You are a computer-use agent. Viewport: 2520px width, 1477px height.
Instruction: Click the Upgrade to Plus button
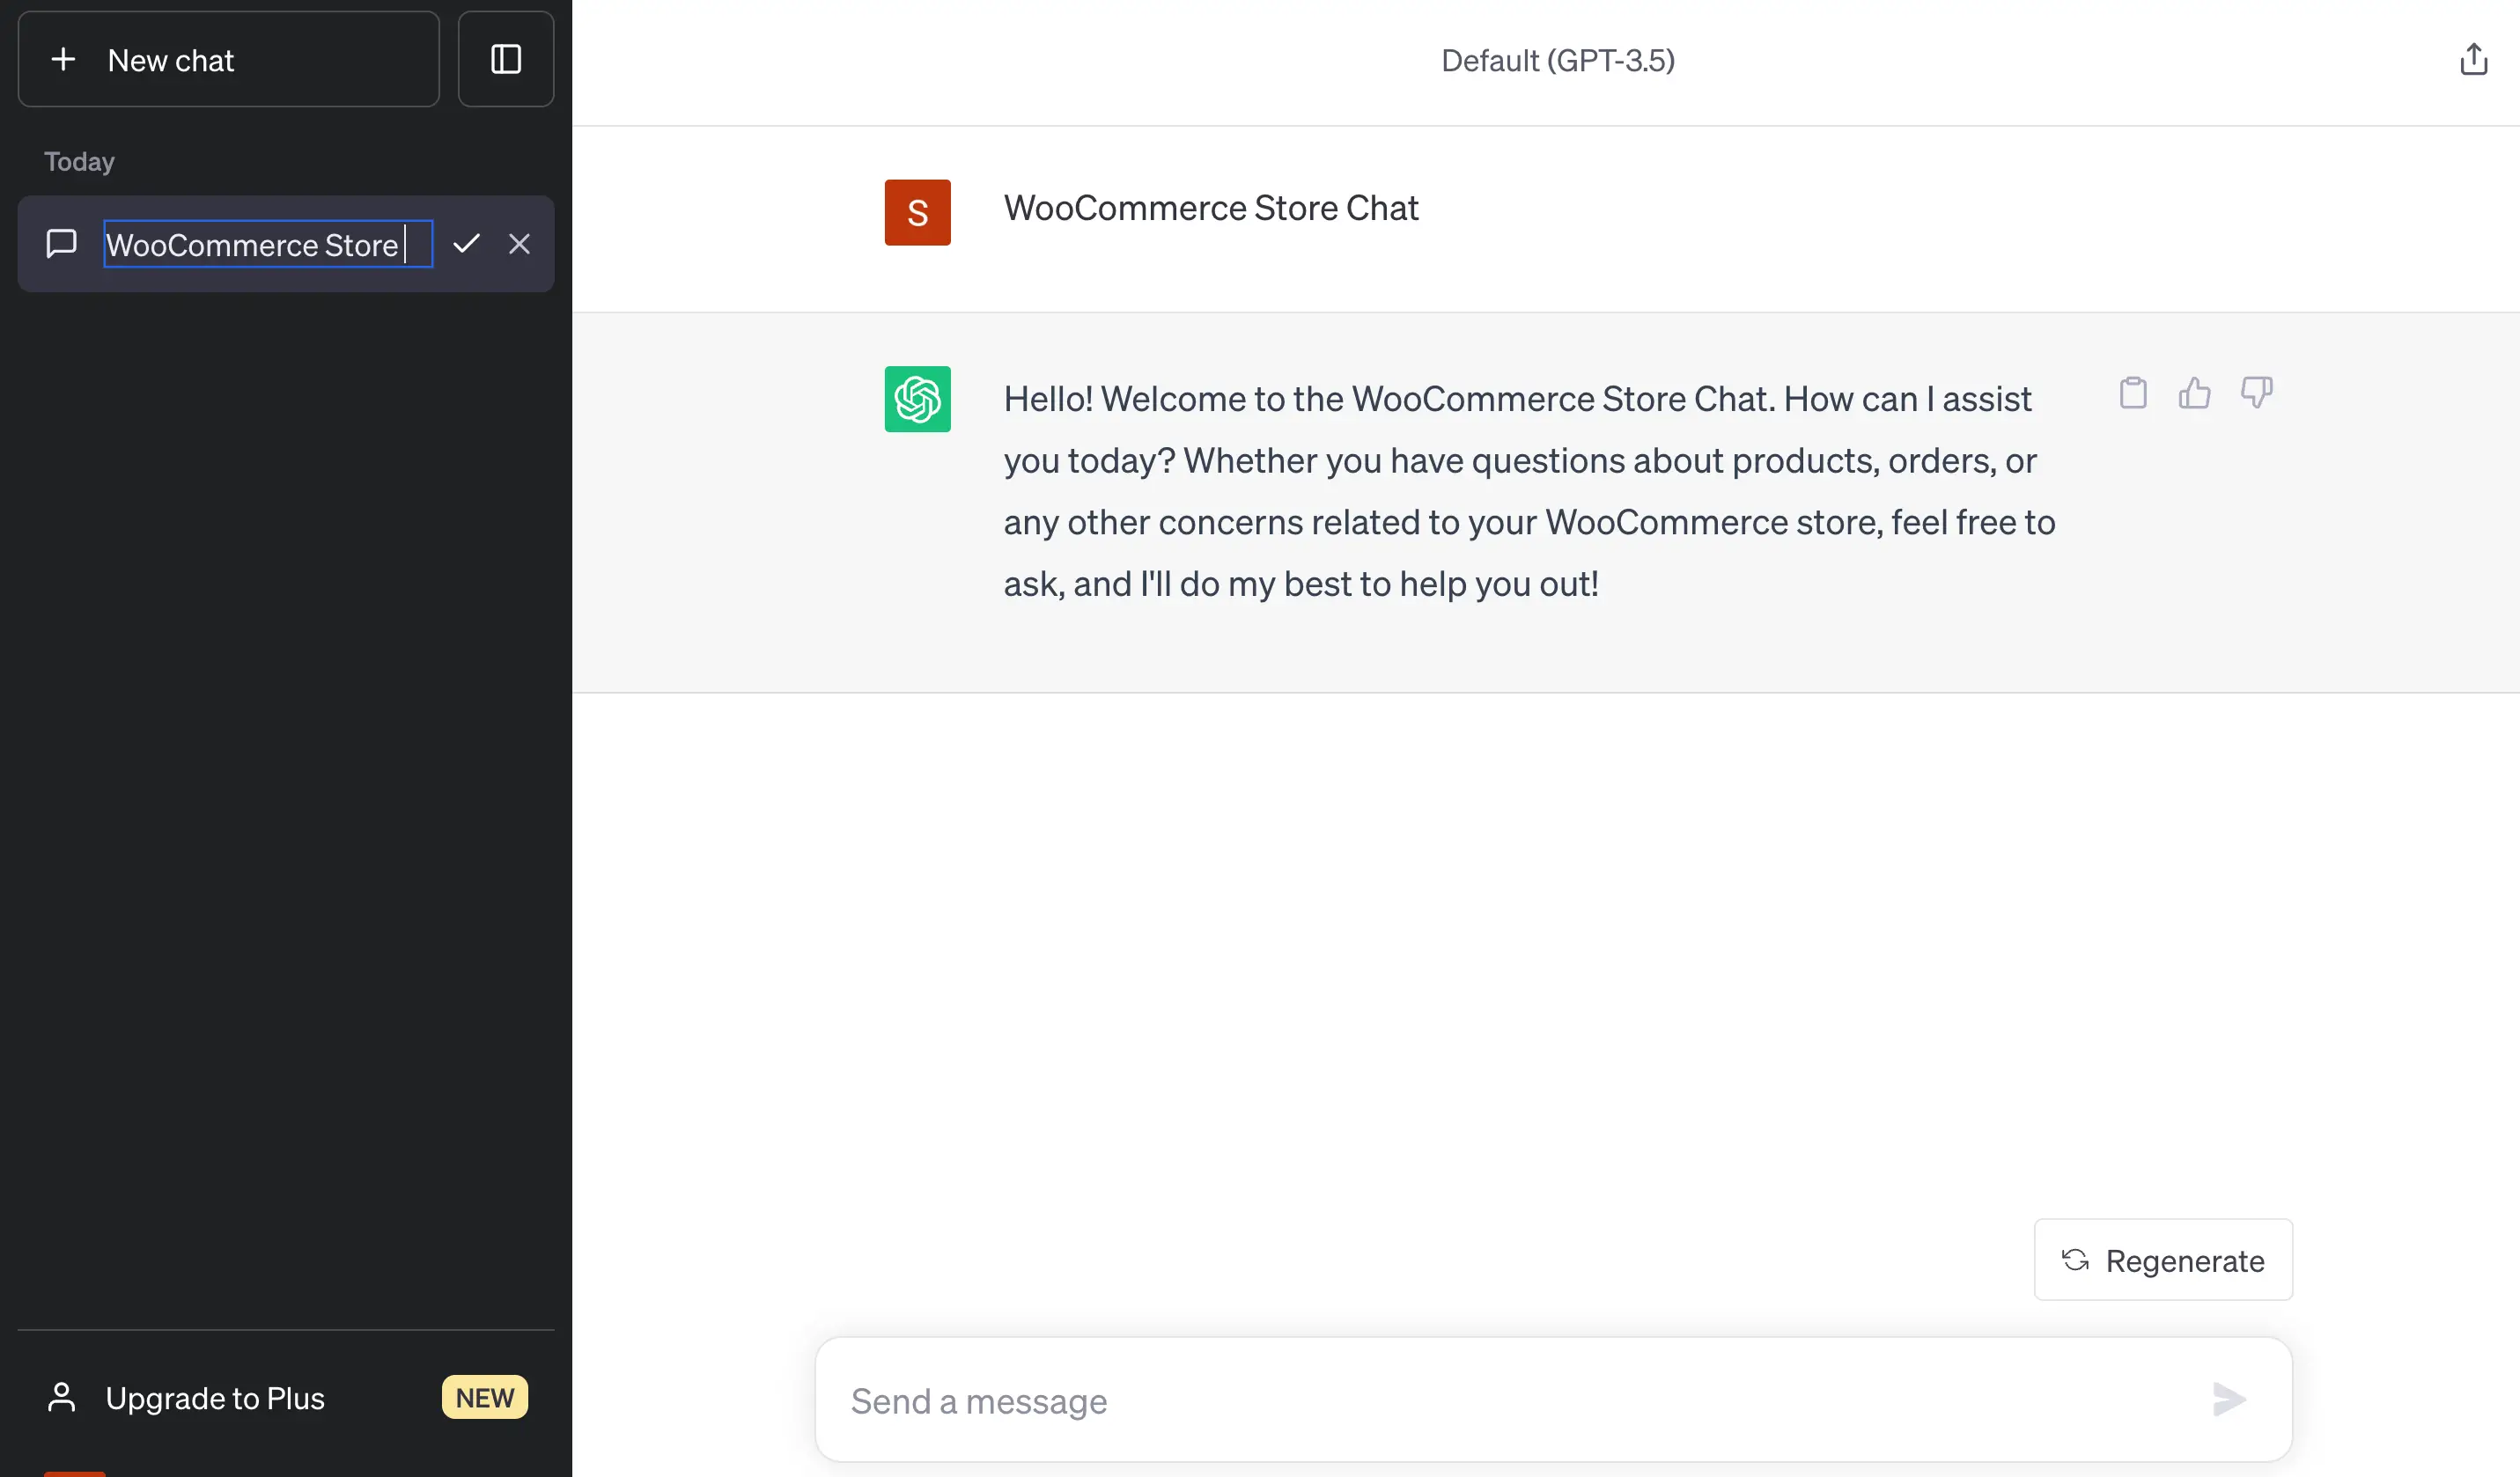[282, 1396]
